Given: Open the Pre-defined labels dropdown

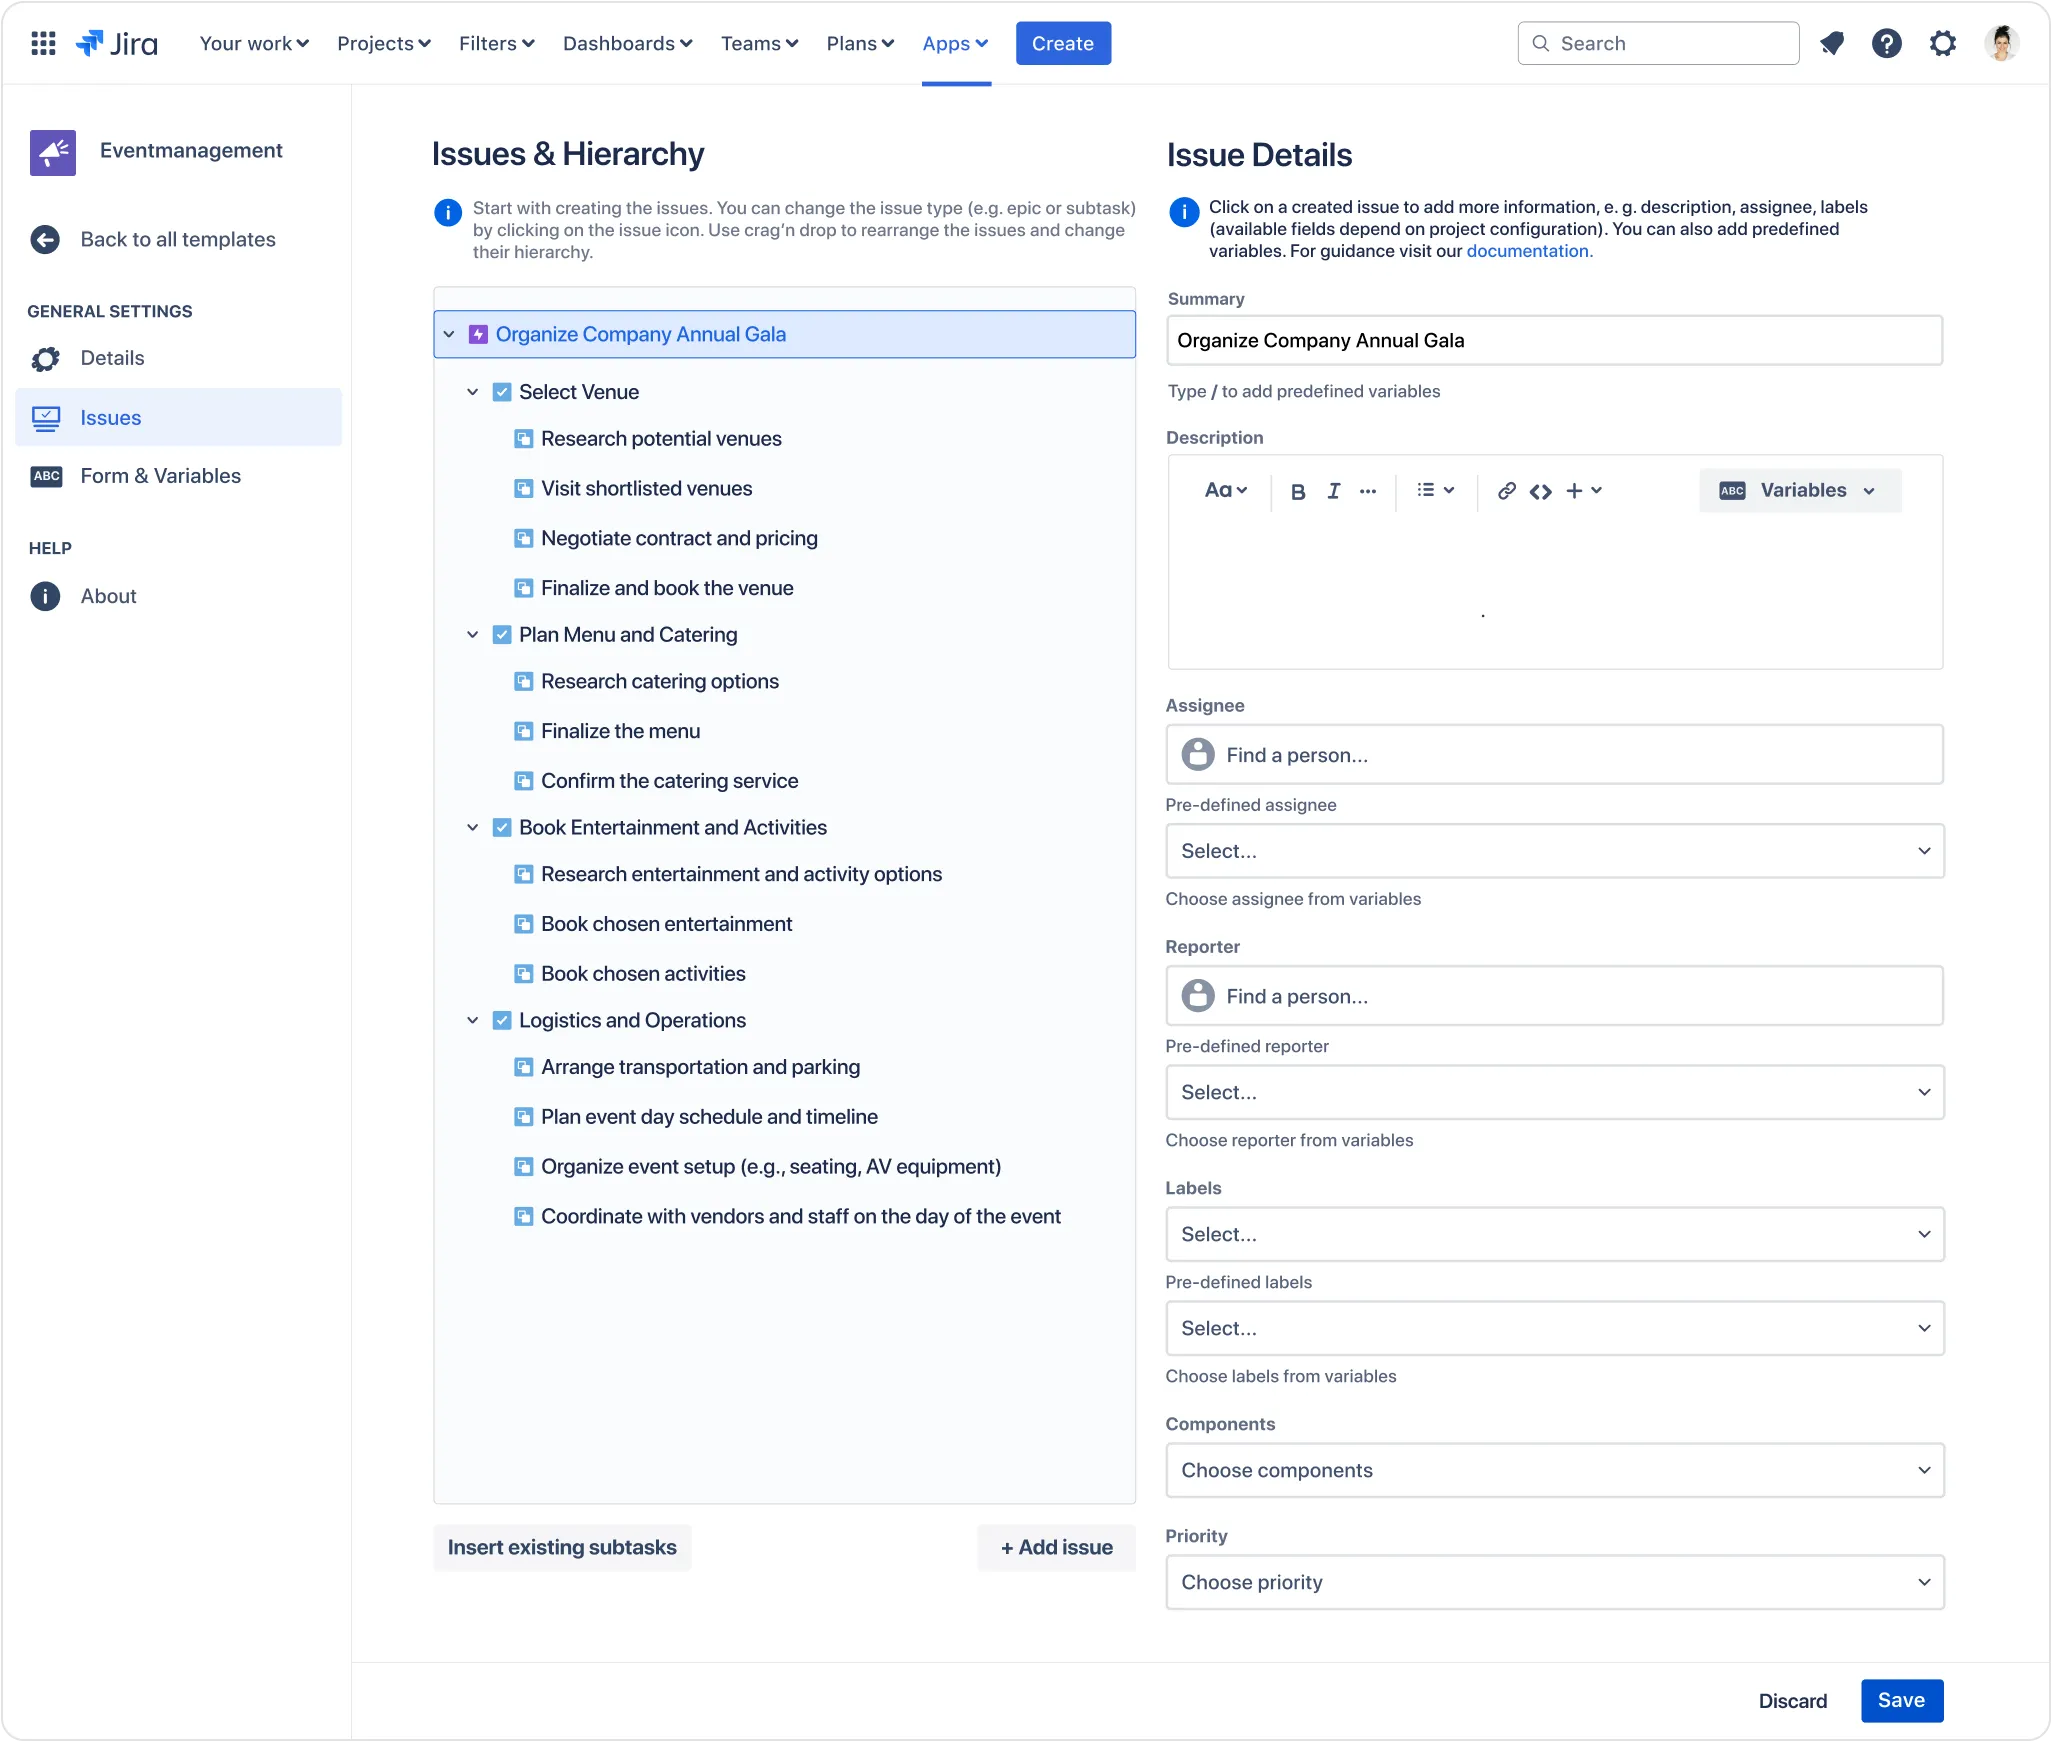Looking at the screenshot, I should pos(1555,1328).
